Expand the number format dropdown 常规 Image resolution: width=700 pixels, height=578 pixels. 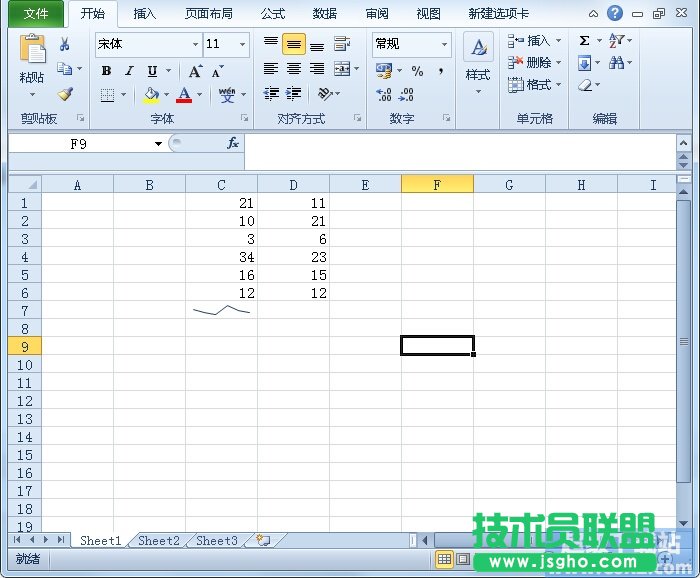pyautogui.click(x=444, y=45)
